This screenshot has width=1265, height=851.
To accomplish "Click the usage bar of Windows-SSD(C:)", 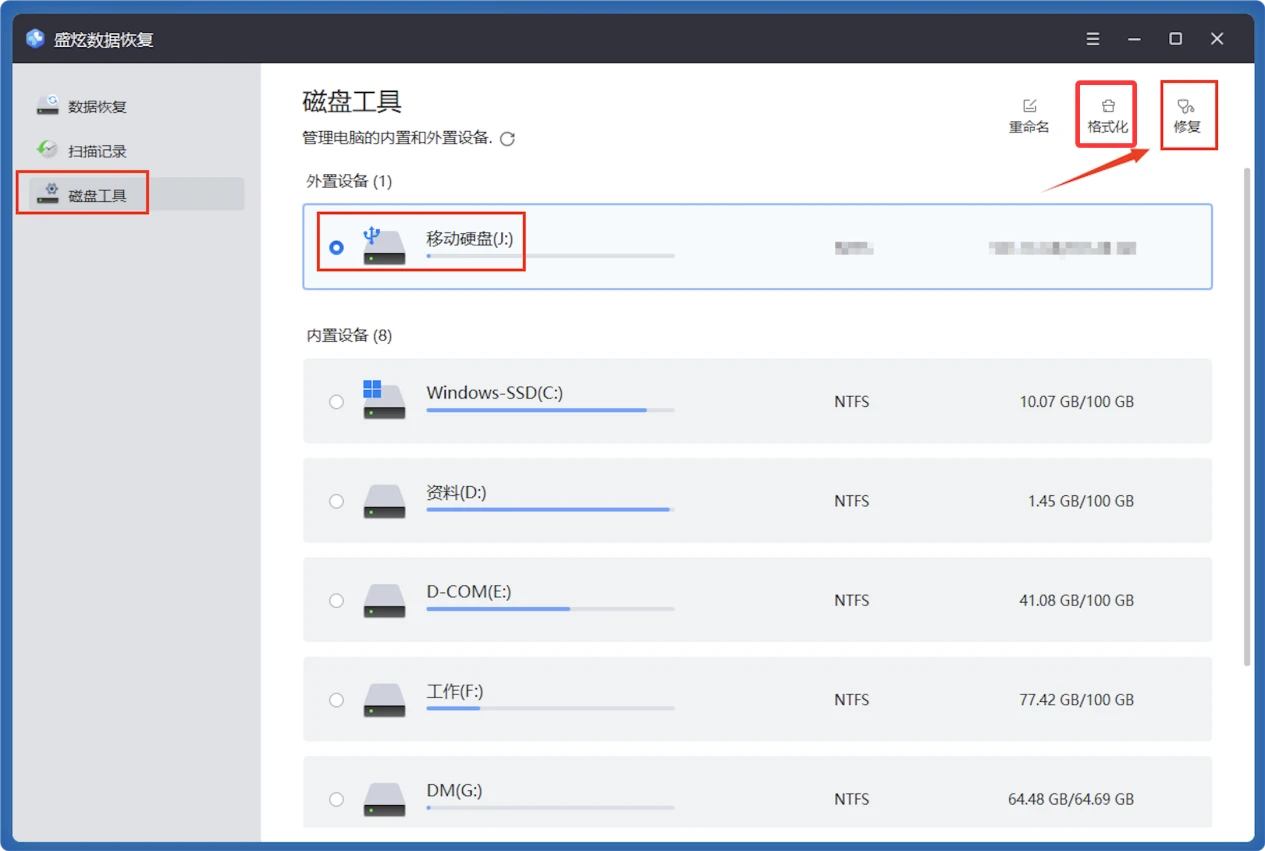I will coord(550,410).
